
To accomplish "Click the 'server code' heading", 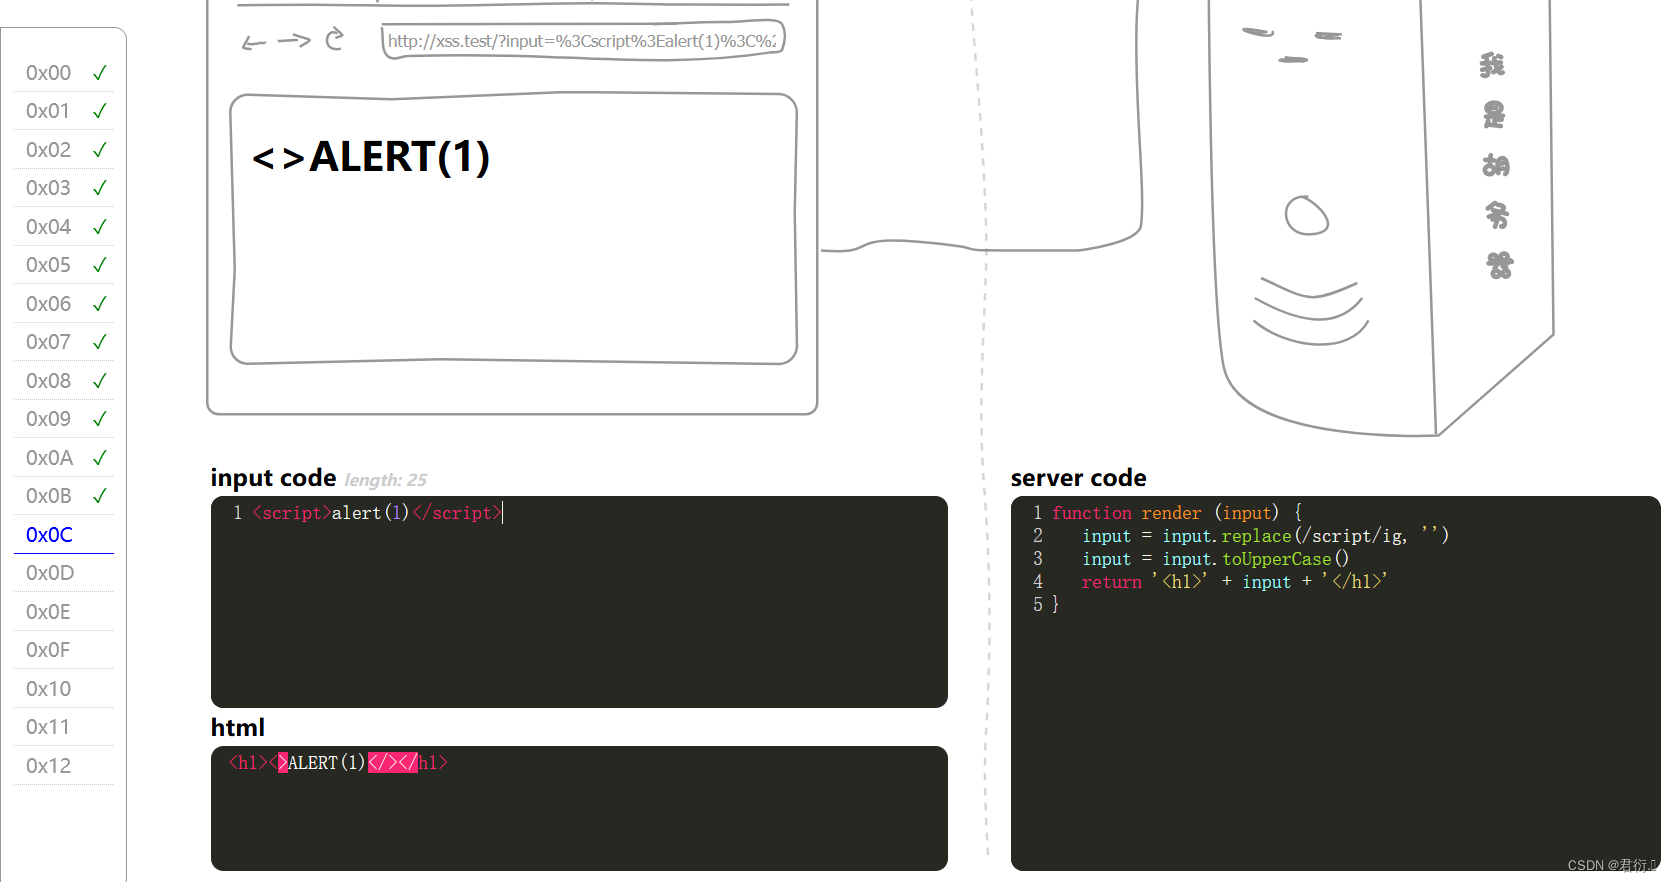I will click(x=1078, y=478).
